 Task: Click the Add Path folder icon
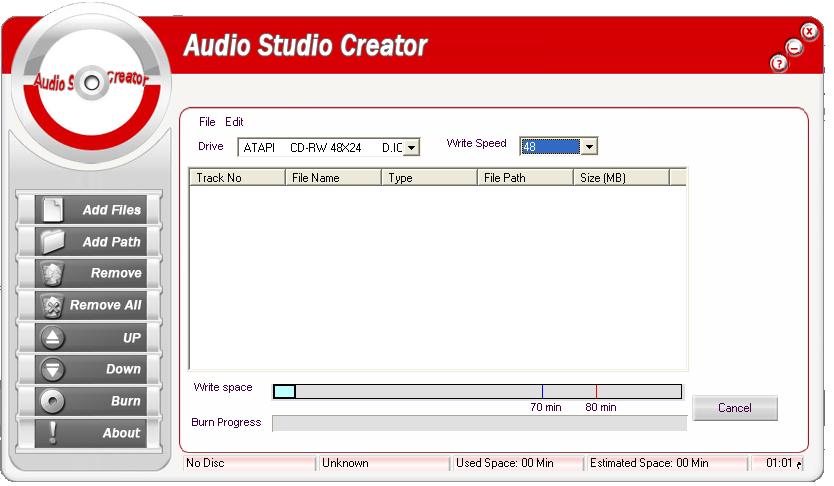pyautogui.click(x=53, y=241)
